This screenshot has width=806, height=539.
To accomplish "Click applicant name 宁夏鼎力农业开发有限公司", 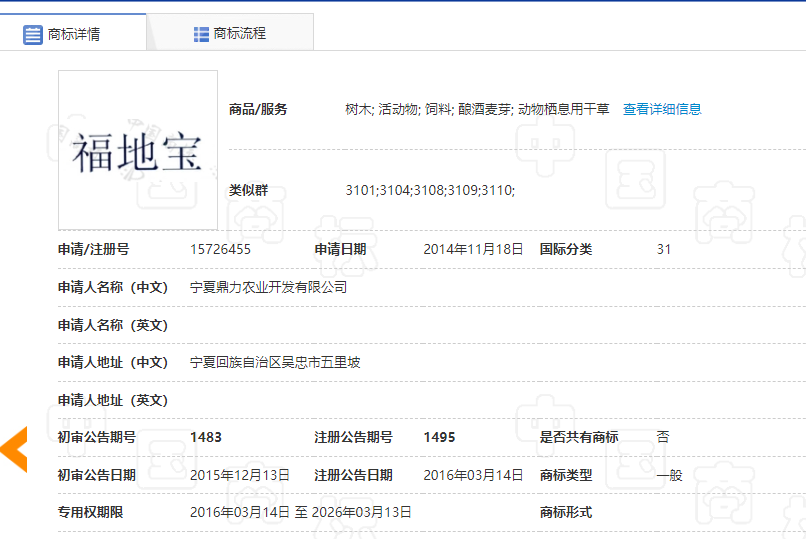I will click(x=268, y=287).
